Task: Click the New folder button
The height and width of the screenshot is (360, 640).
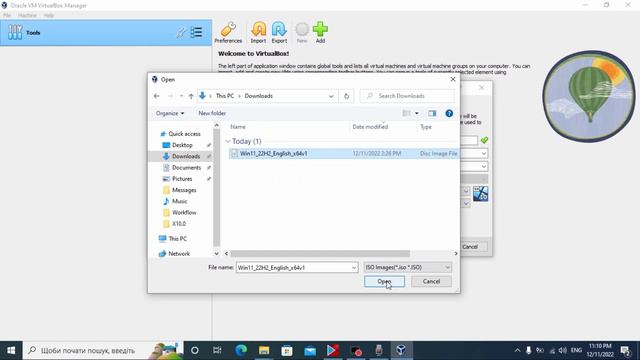Action: pos(212,113)
